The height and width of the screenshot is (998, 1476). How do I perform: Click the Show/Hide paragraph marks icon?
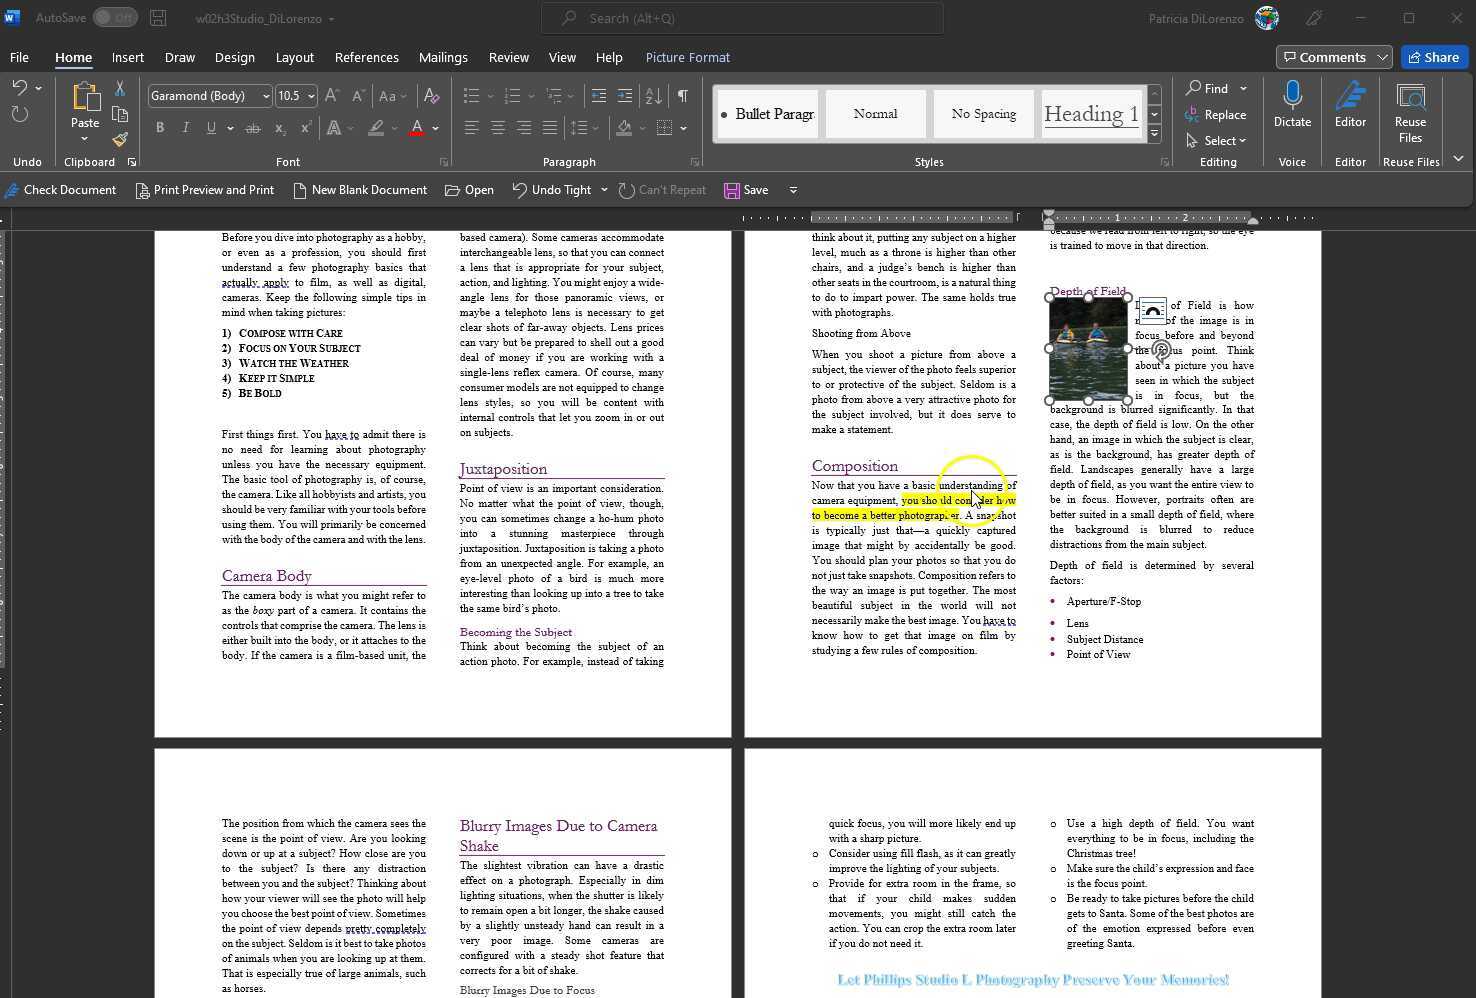(x=682, y=96)
